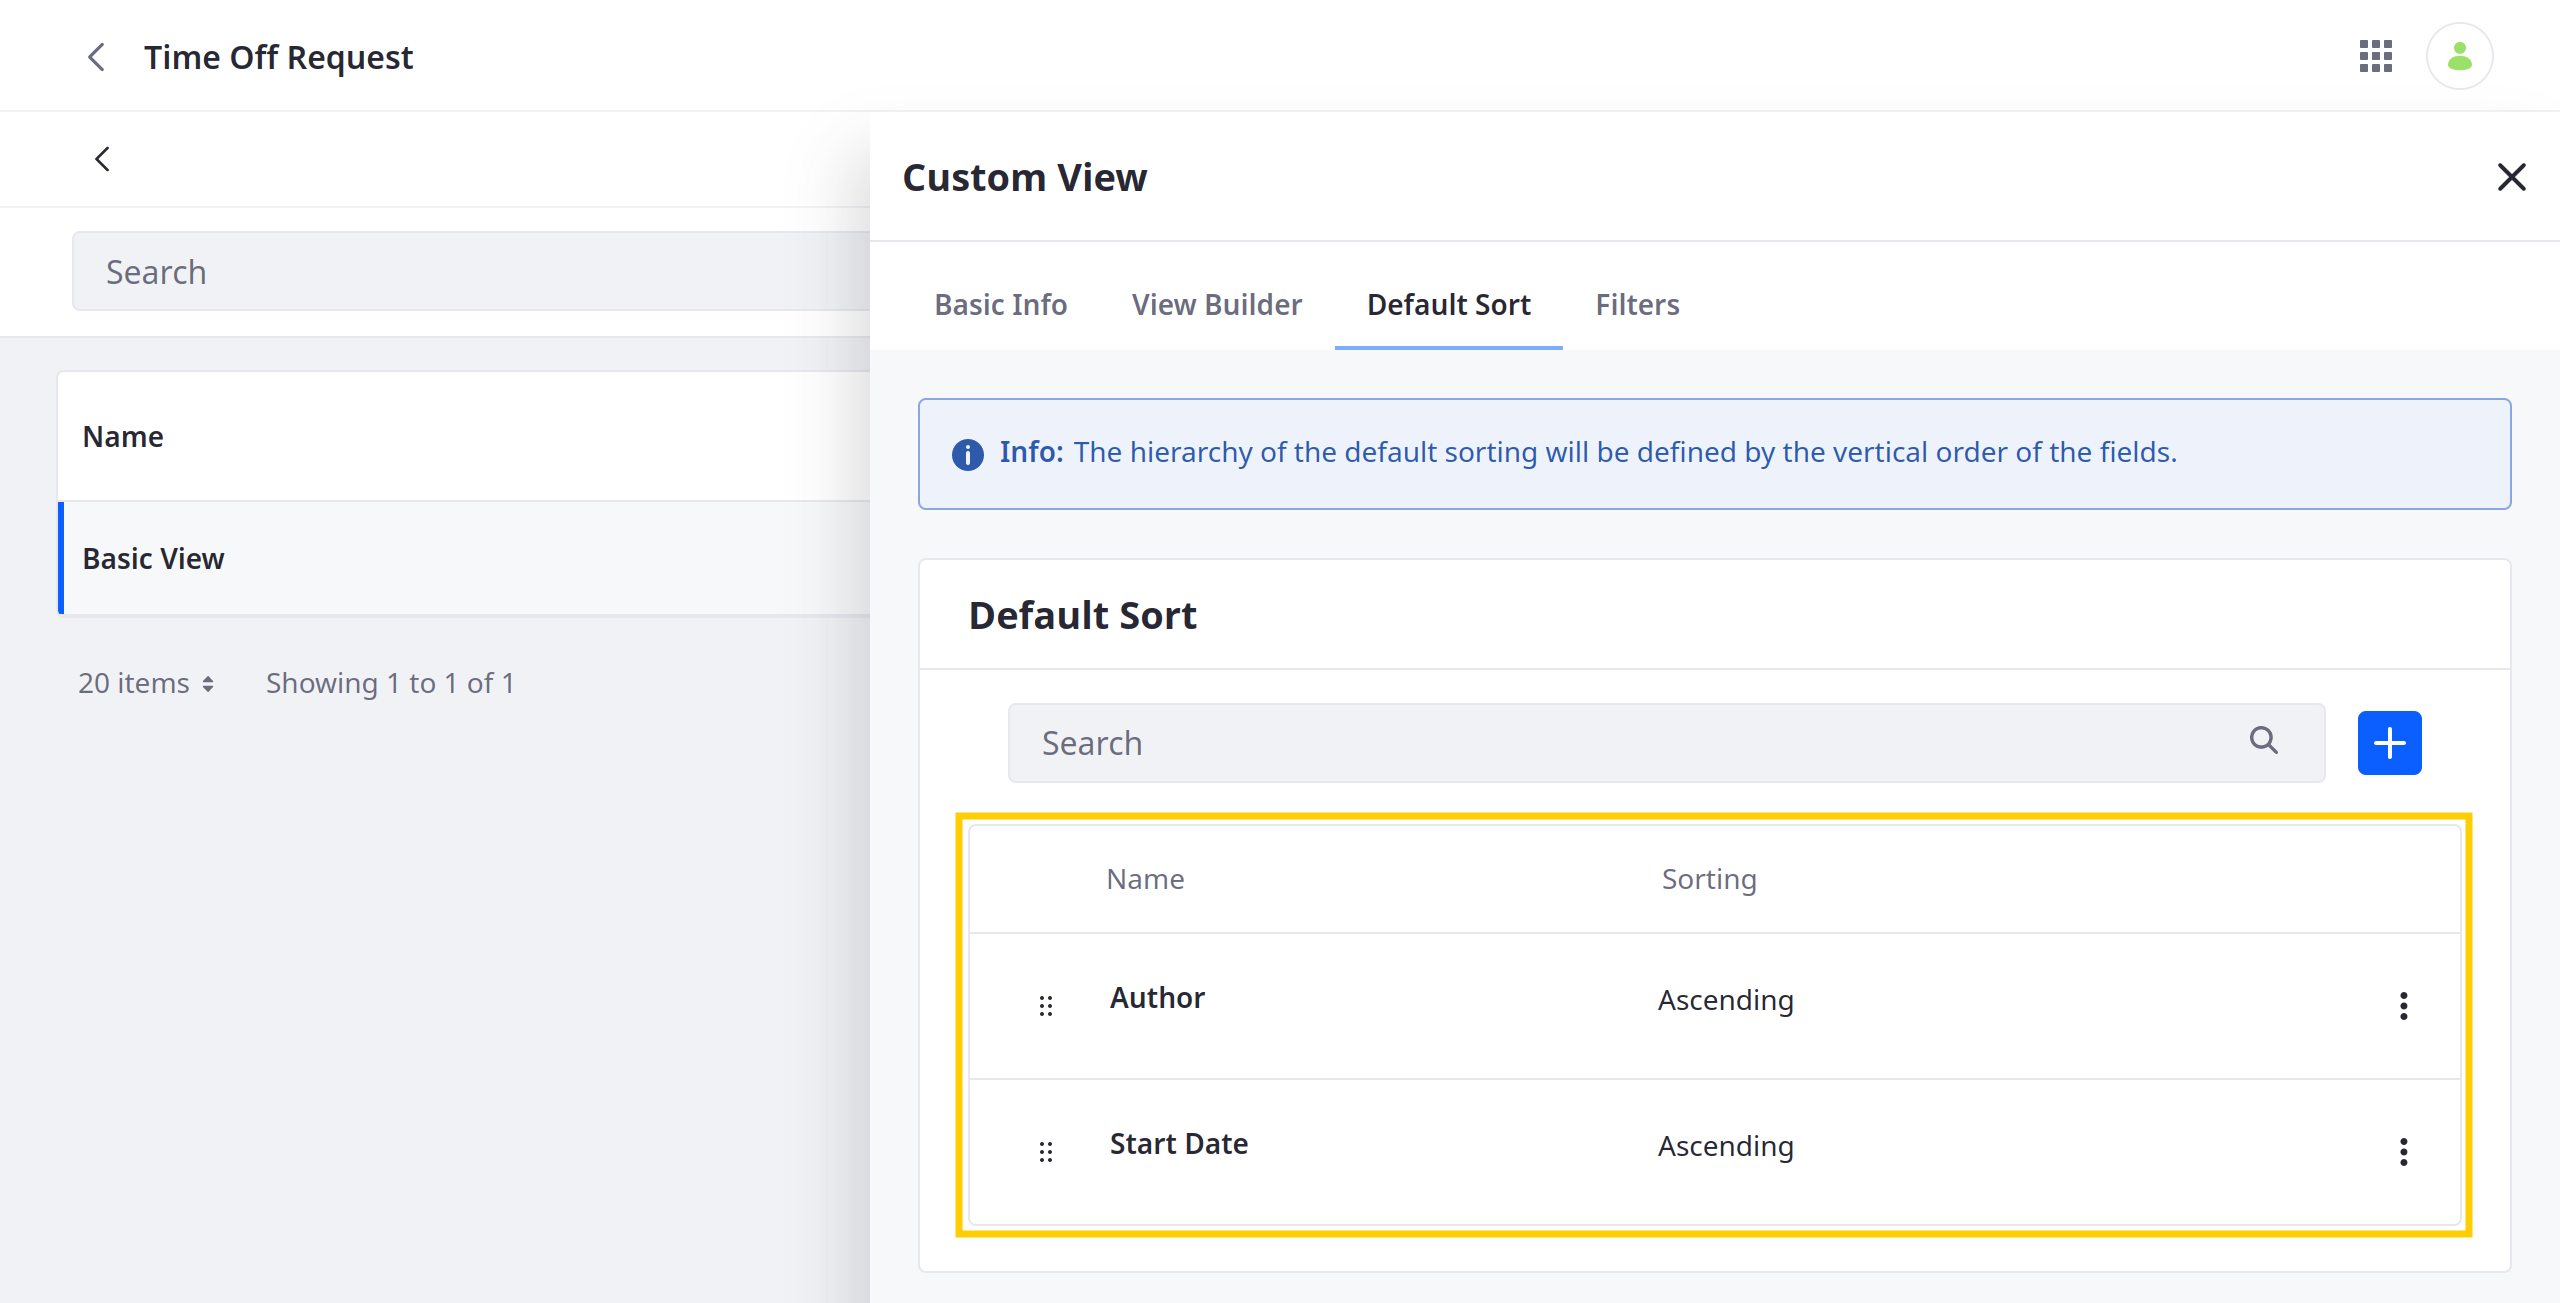Switch to the Basic Info tab
The height and width of the screenshot is (1303, 2560).
pos(1000,304)
